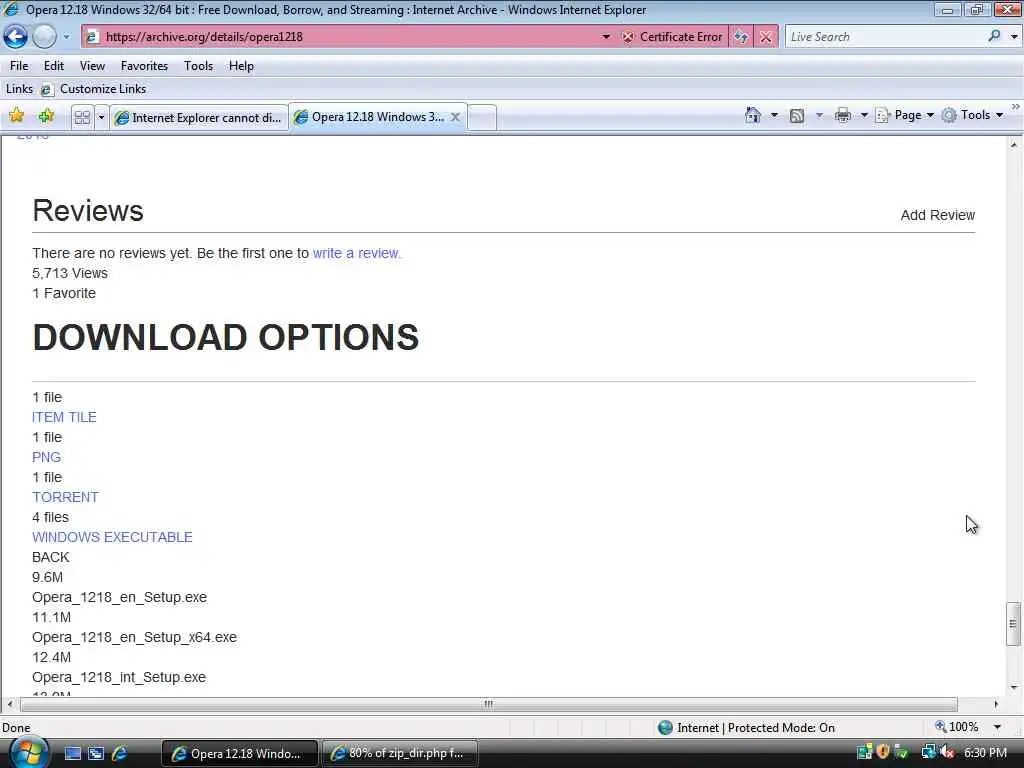Click the horizontal scrollbar right arrow

tap(995, 704)
